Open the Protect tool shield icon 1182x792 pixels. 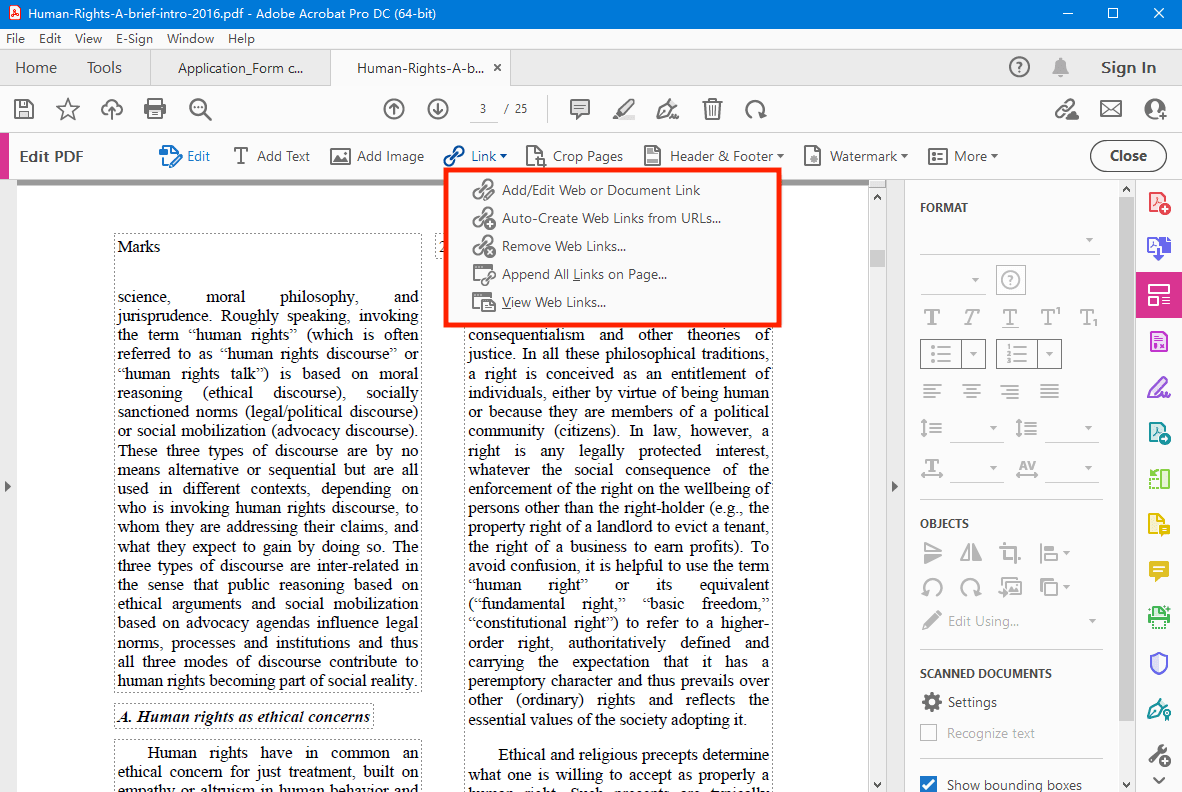(x=1159, y=663)
